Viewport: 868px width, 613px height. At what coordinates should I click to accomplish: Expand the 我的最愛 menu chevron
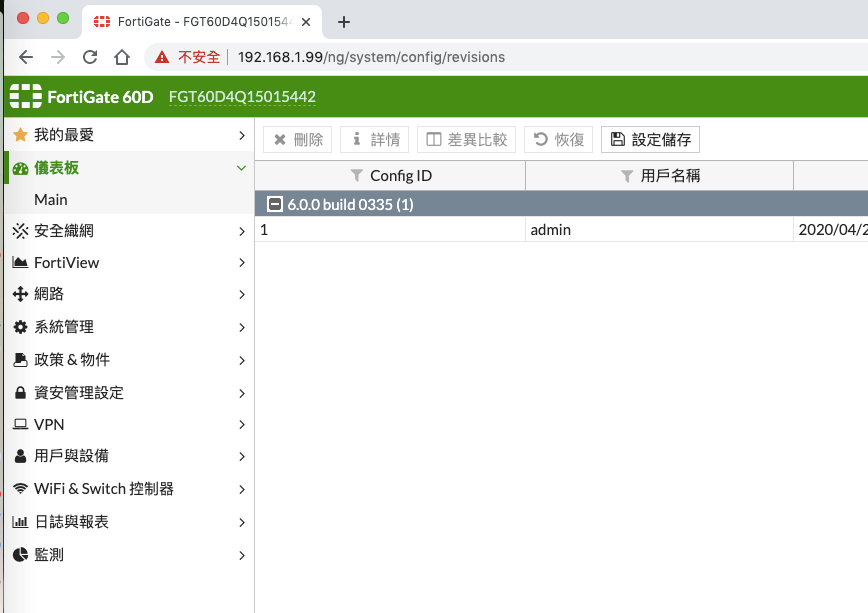point(241,135)
